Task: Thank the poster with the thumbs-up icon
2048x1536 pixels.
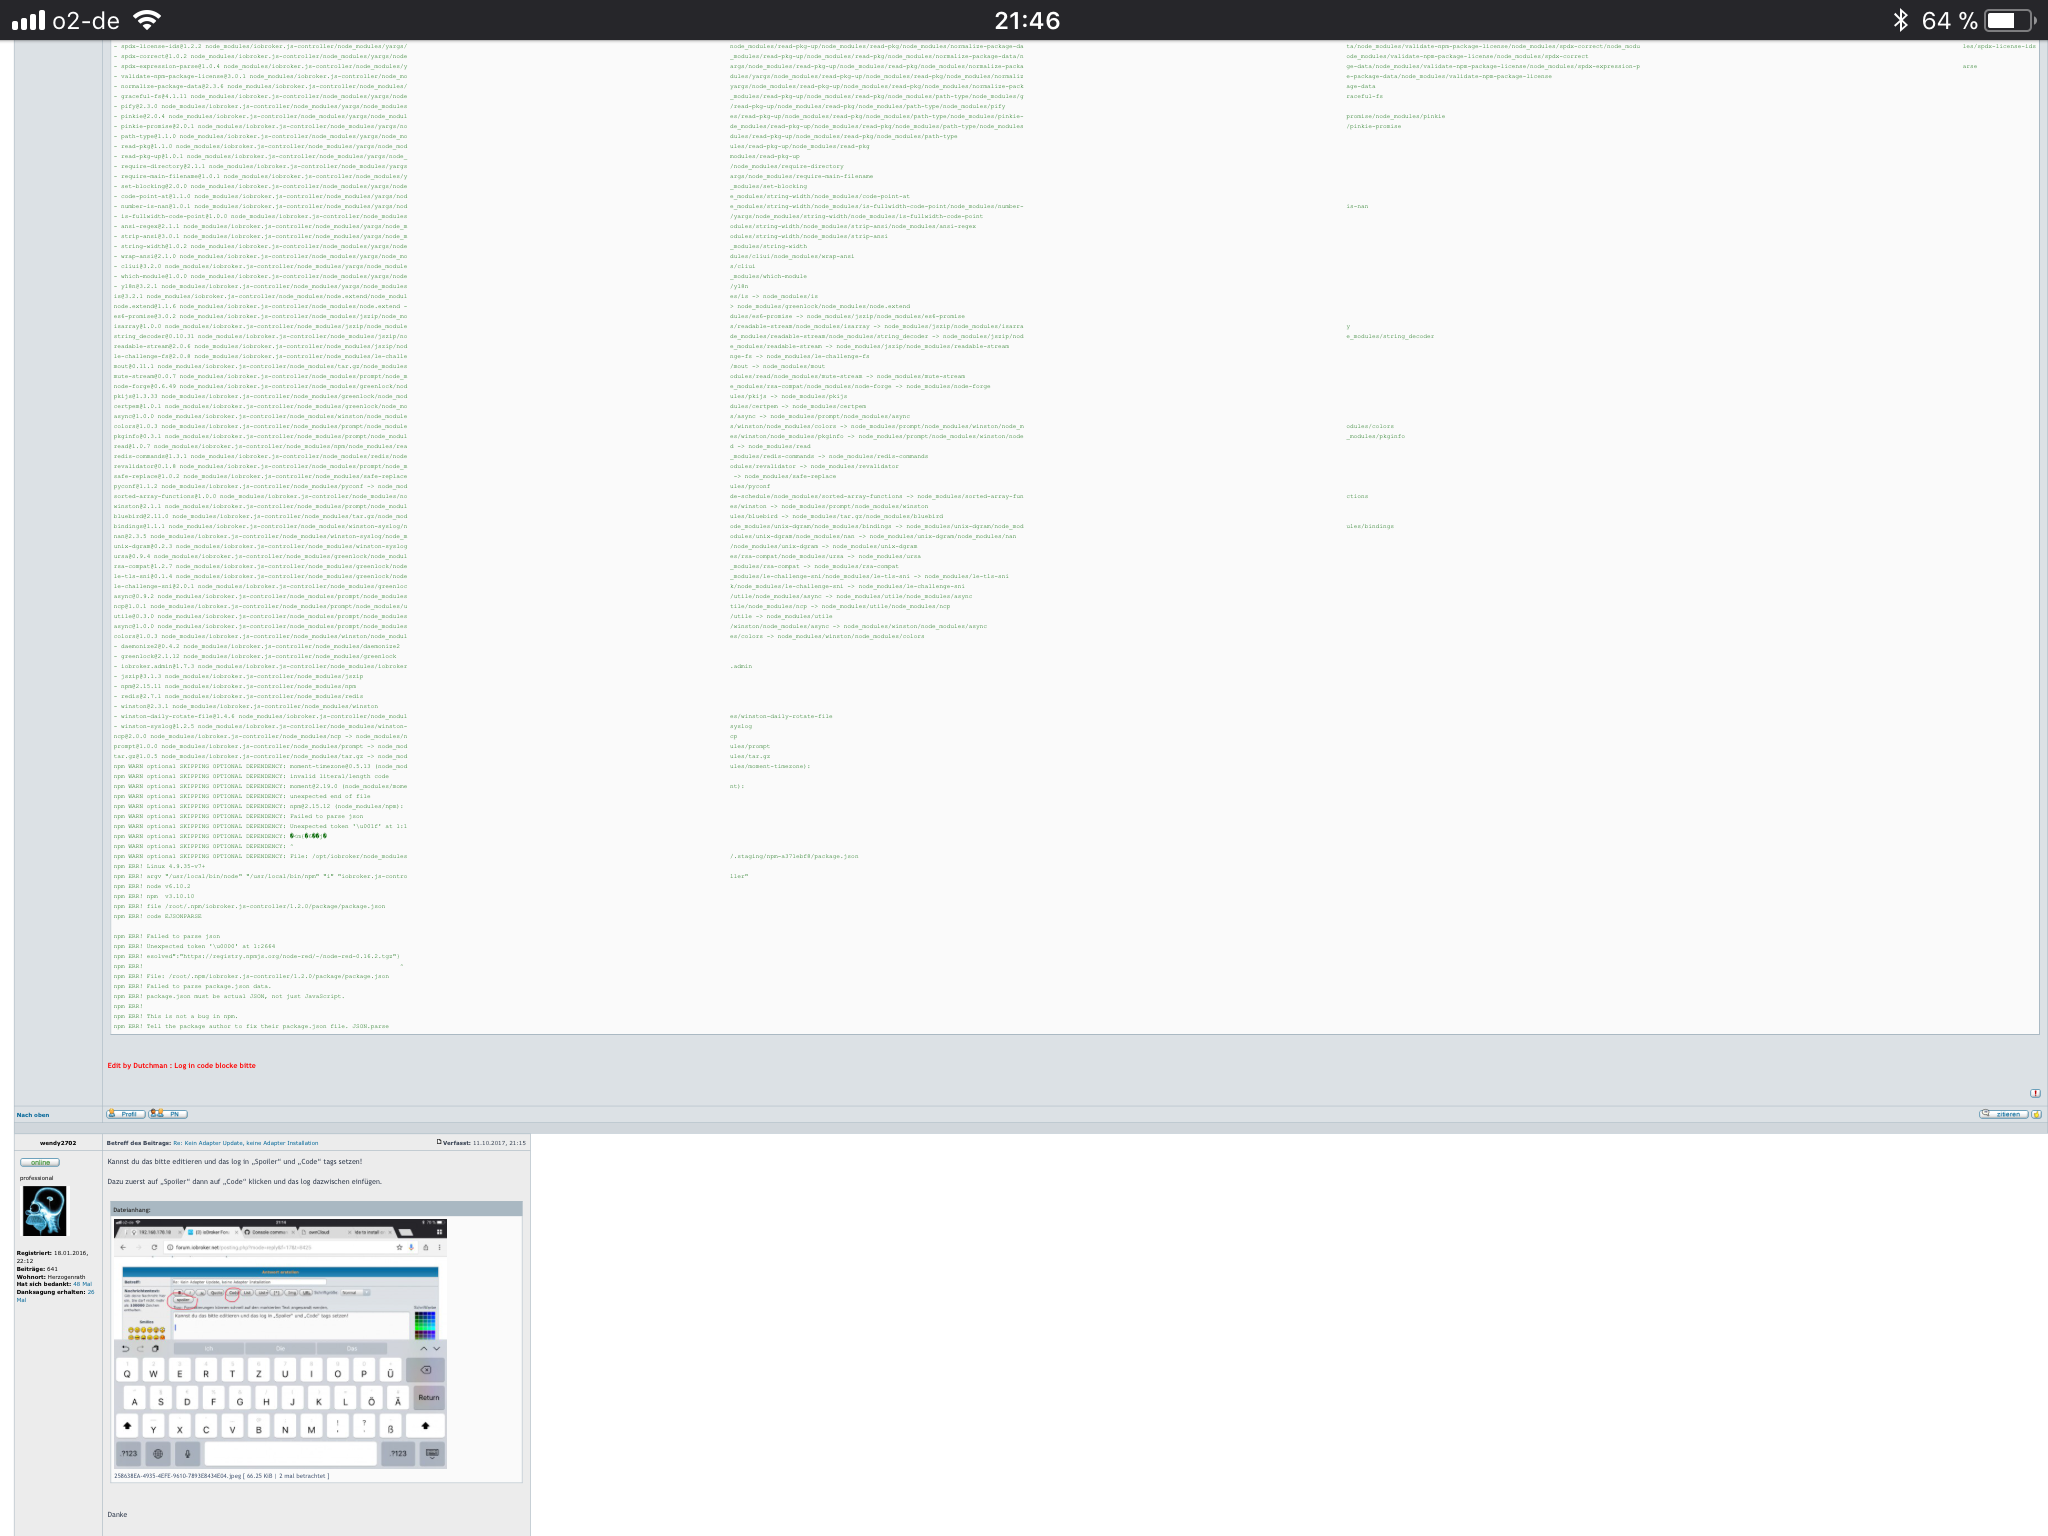Action: (x=2037, y=1114)
